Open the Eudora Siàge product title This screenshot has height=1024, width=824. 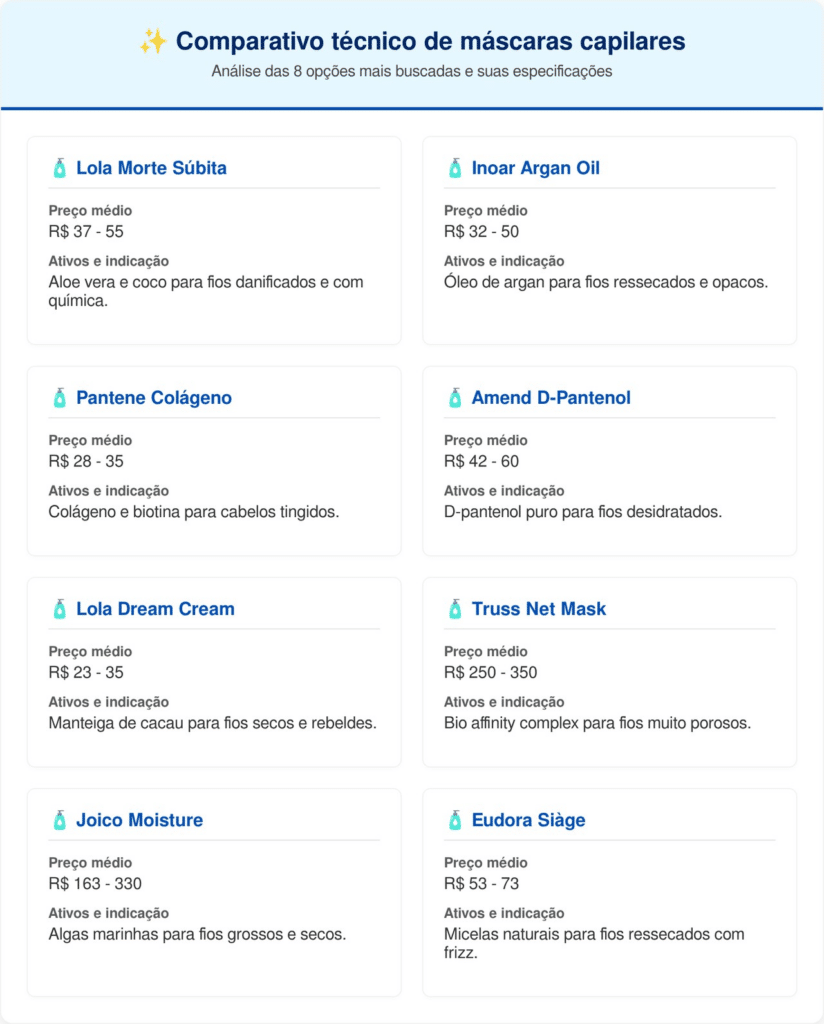coord(528,820)
